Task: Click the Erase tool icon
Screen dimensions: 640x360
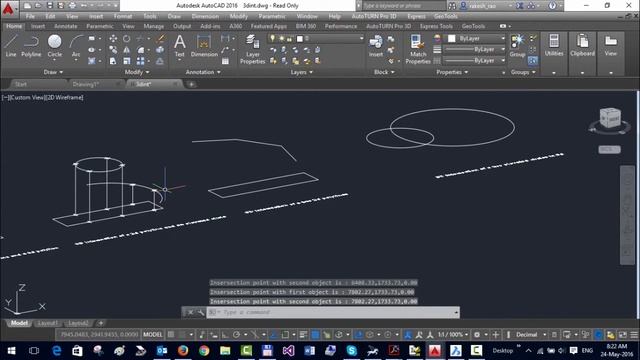Action: click(160, 39)
